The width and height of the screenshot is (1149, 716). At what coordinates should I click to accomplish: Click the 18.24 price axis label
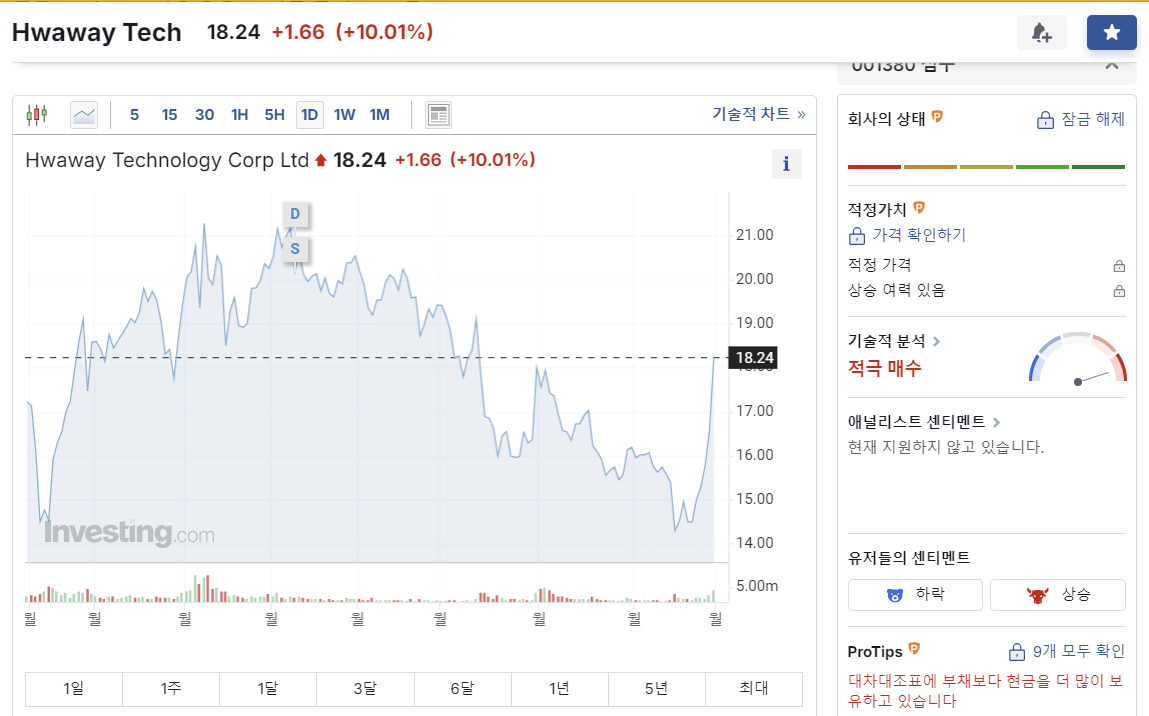click(752, 357)
